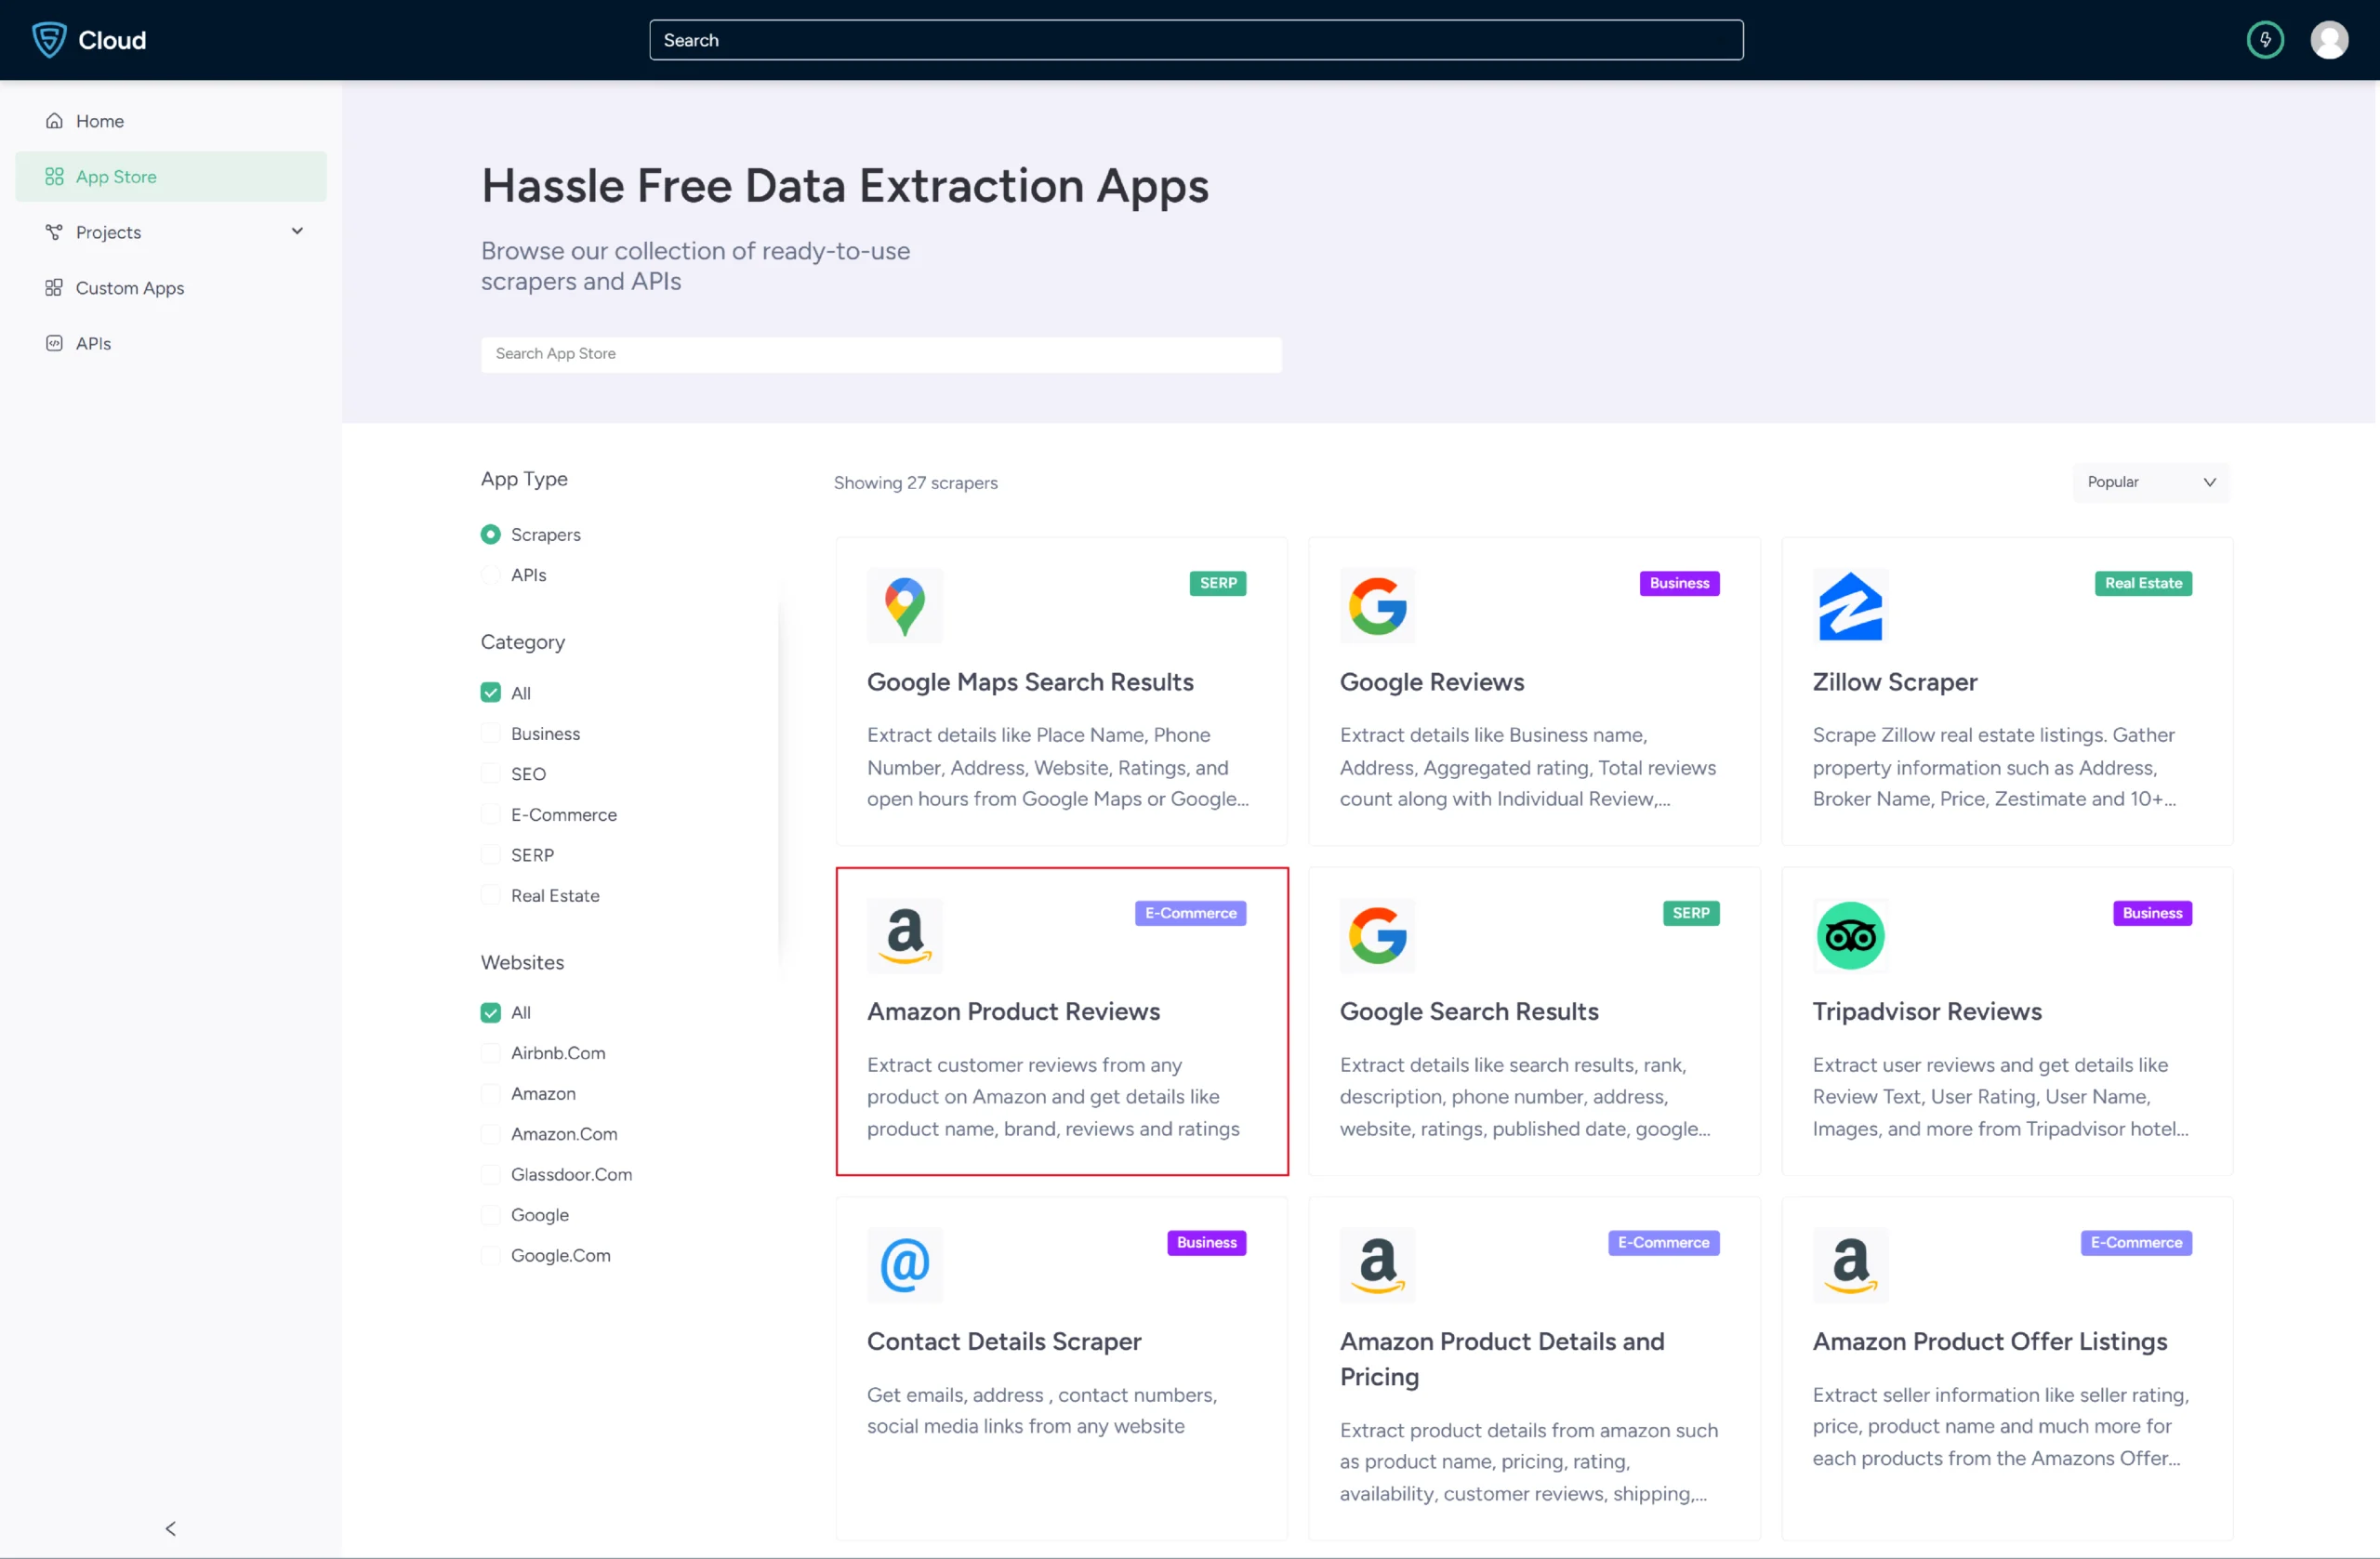Check the SEO category checkbox
This screenshot has width=2380, height=1559.
coord(490,773)
